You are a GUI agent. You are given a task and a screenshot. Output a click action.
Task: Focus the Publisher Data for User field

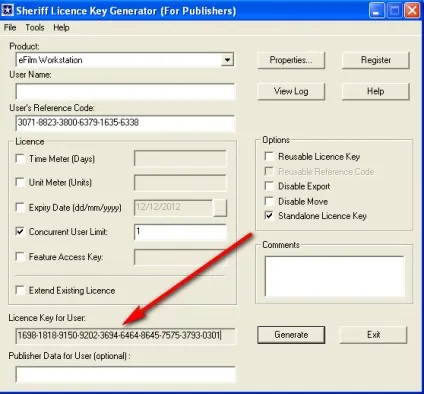tap(125, 374)
